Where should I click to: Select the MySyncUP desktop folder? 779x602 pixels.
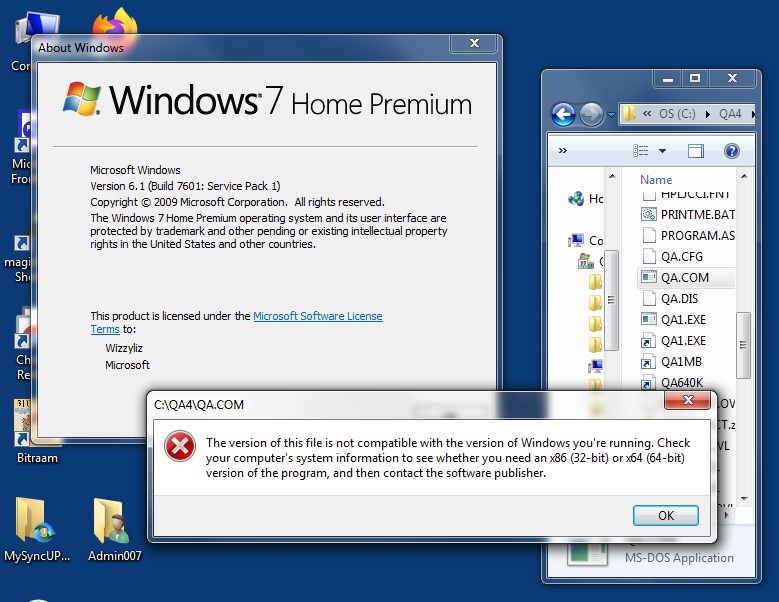pos(37,530)
